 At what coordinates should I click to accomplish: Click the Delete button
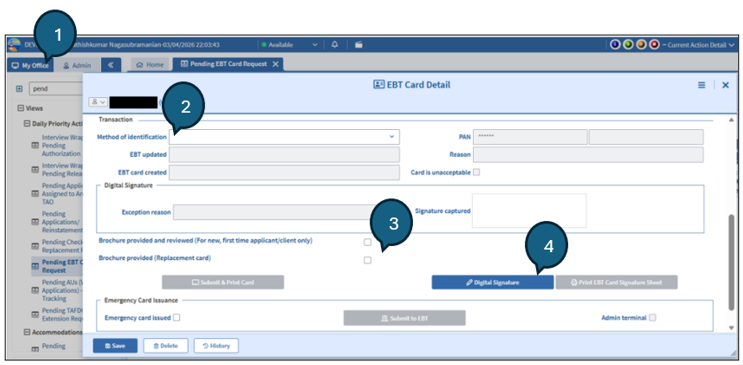(x=165, y=346)
